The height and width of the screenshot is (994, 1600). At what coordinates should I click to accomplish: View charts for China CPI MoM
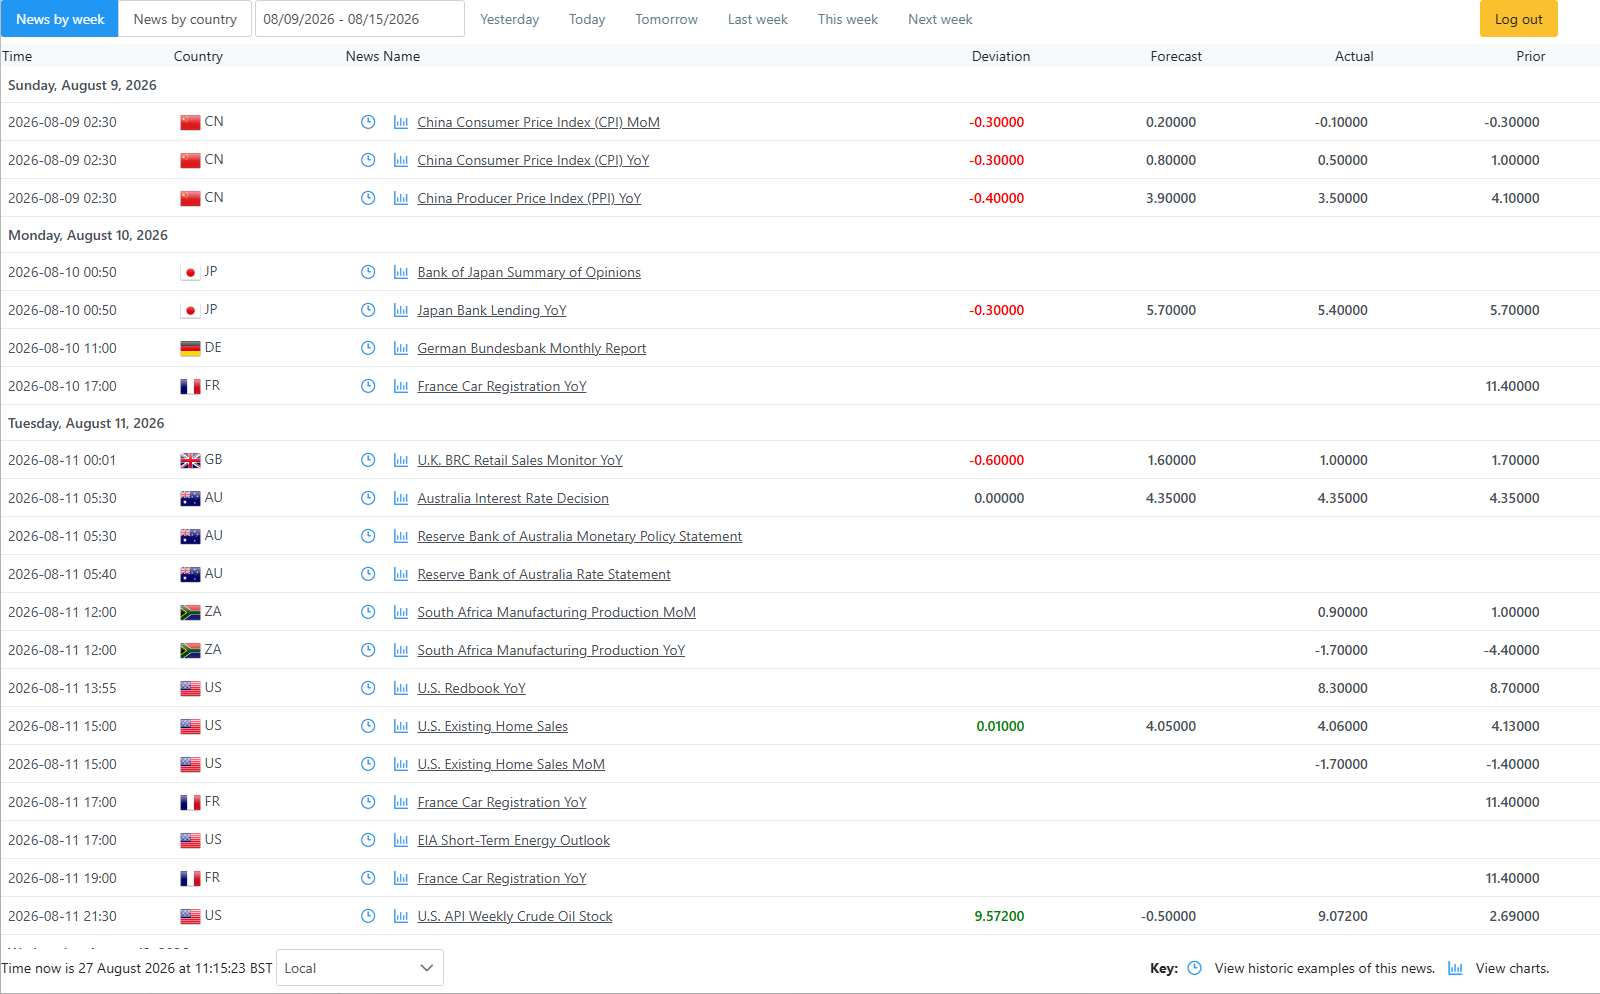pyautogui.click(x=401, y=122)
